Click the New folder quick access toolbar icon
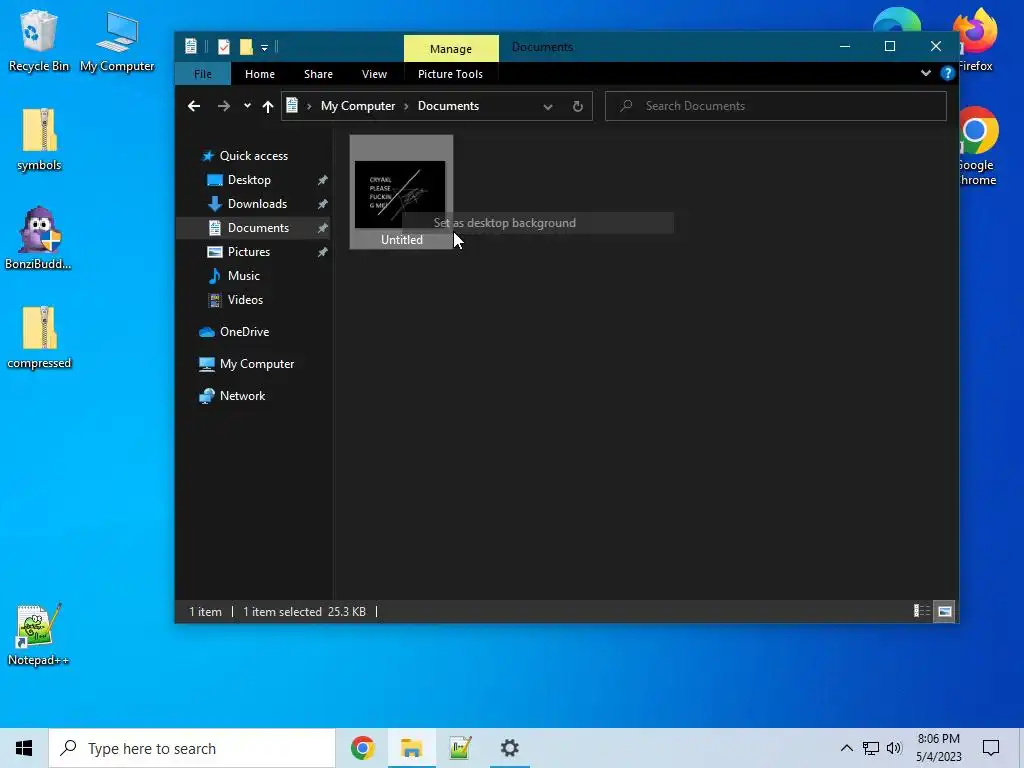The height and width of the screenshot is (768, 1024). coord(246,47)
